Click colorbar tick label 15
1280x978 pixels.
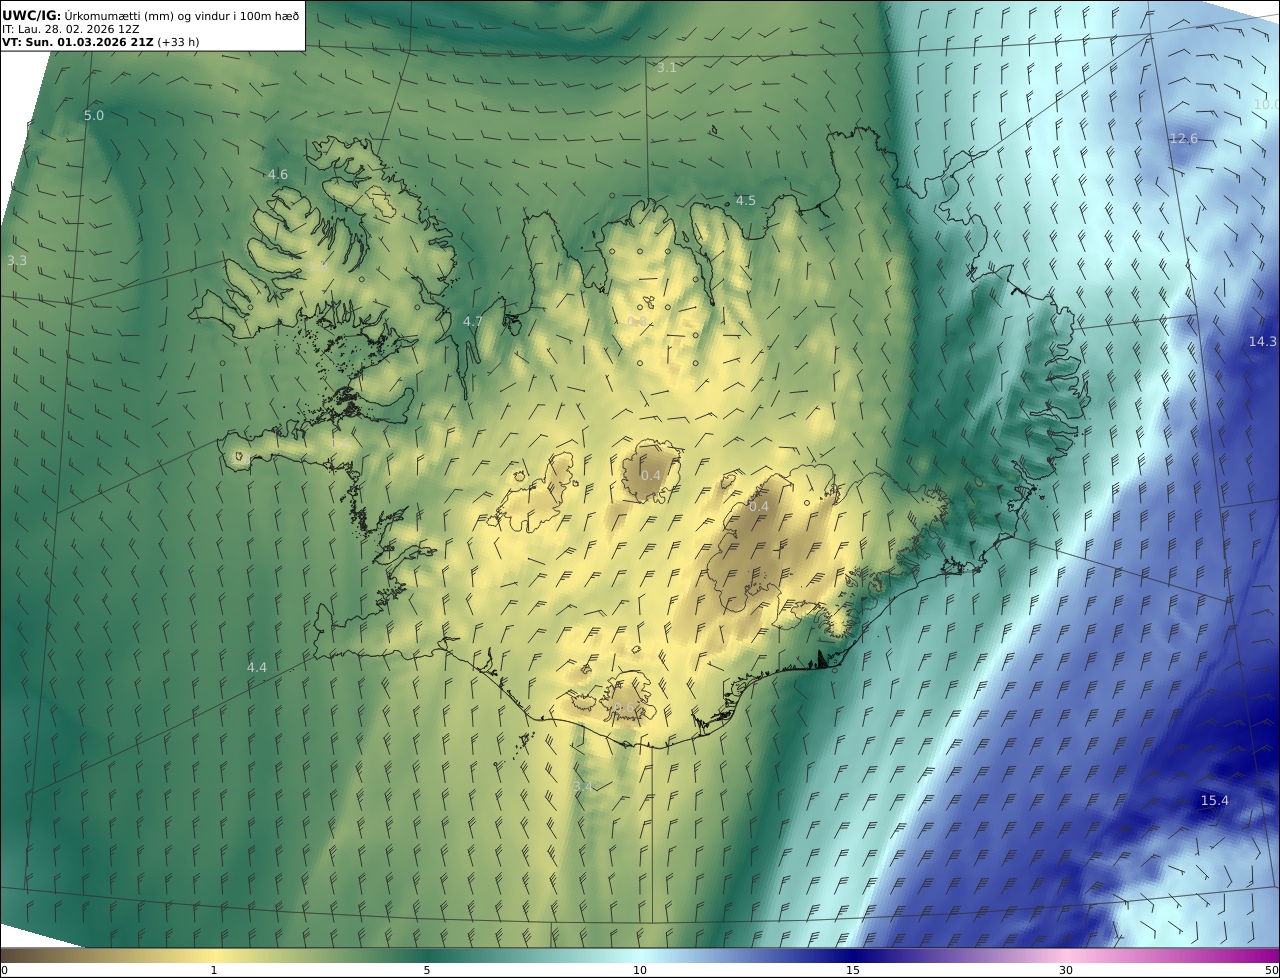click(x=853, y=970)
